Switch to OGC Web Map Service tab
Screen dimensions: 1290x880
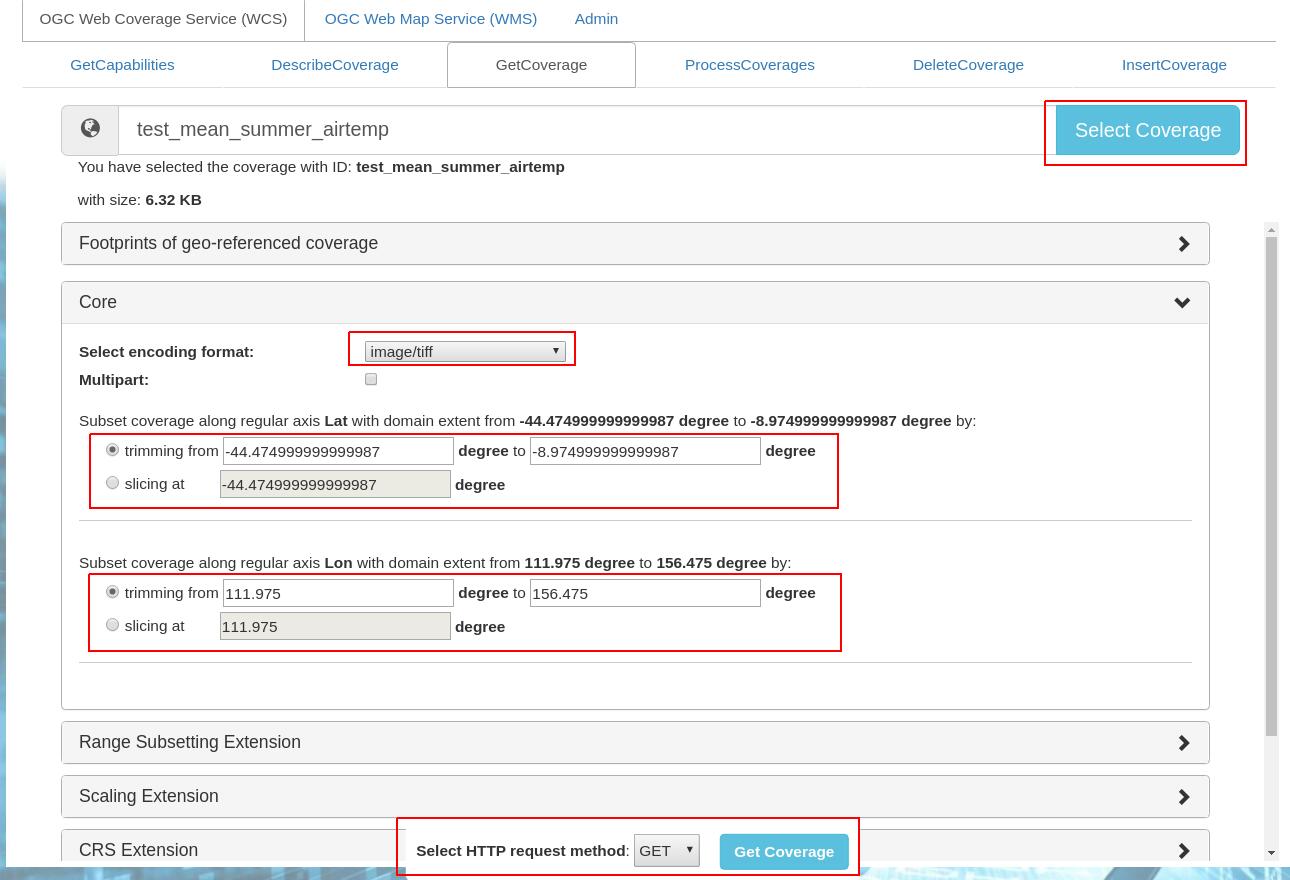click(430, 19)
